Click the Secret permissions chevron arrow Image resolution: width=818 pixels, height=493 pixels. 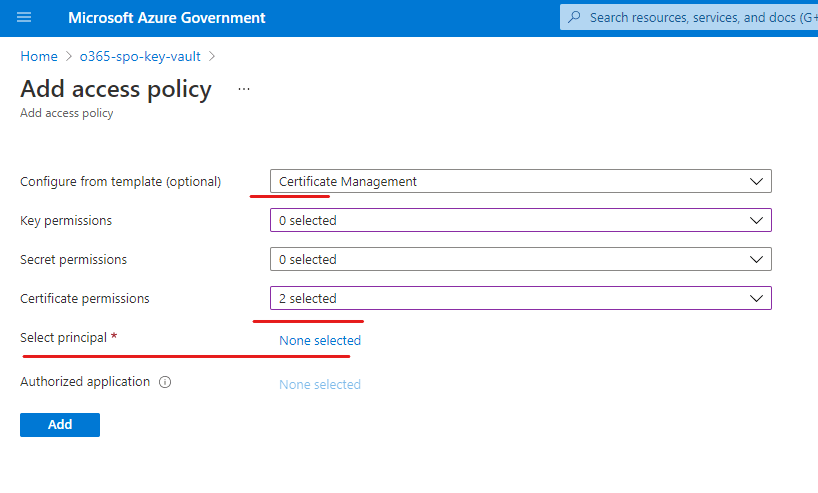tap(756, 259)
